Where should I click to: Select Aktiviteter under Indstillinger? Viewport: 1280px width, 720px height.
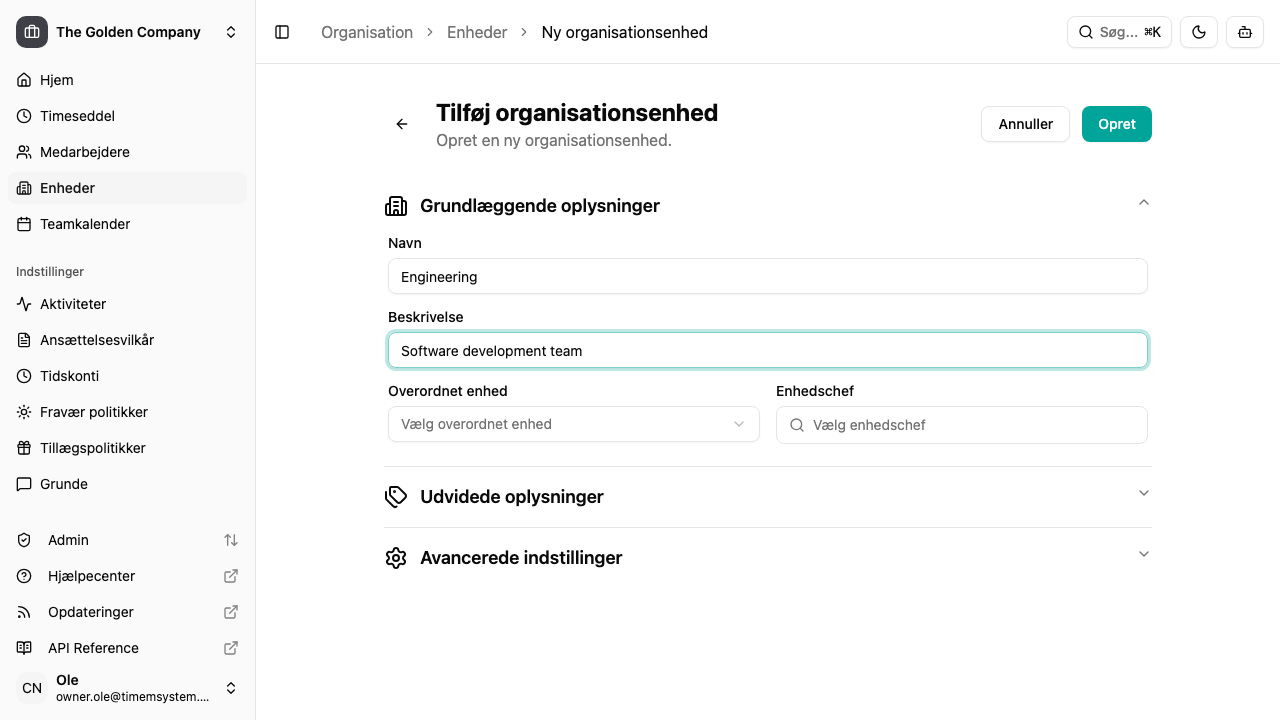(x=72, y=304)
